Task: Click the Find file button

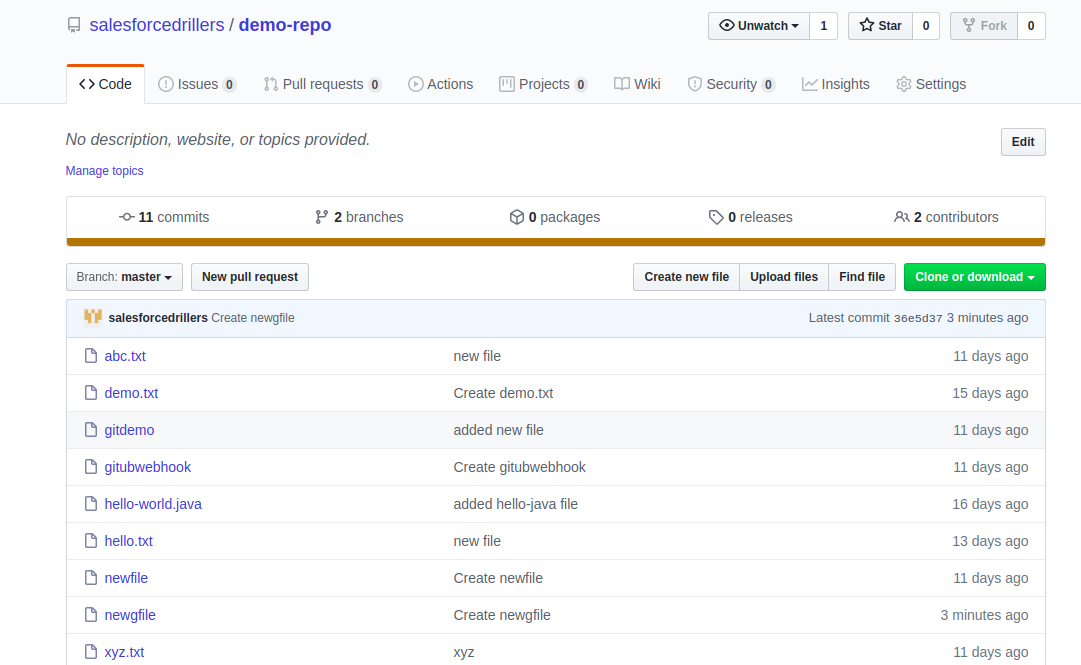Action: pos(862,277)
